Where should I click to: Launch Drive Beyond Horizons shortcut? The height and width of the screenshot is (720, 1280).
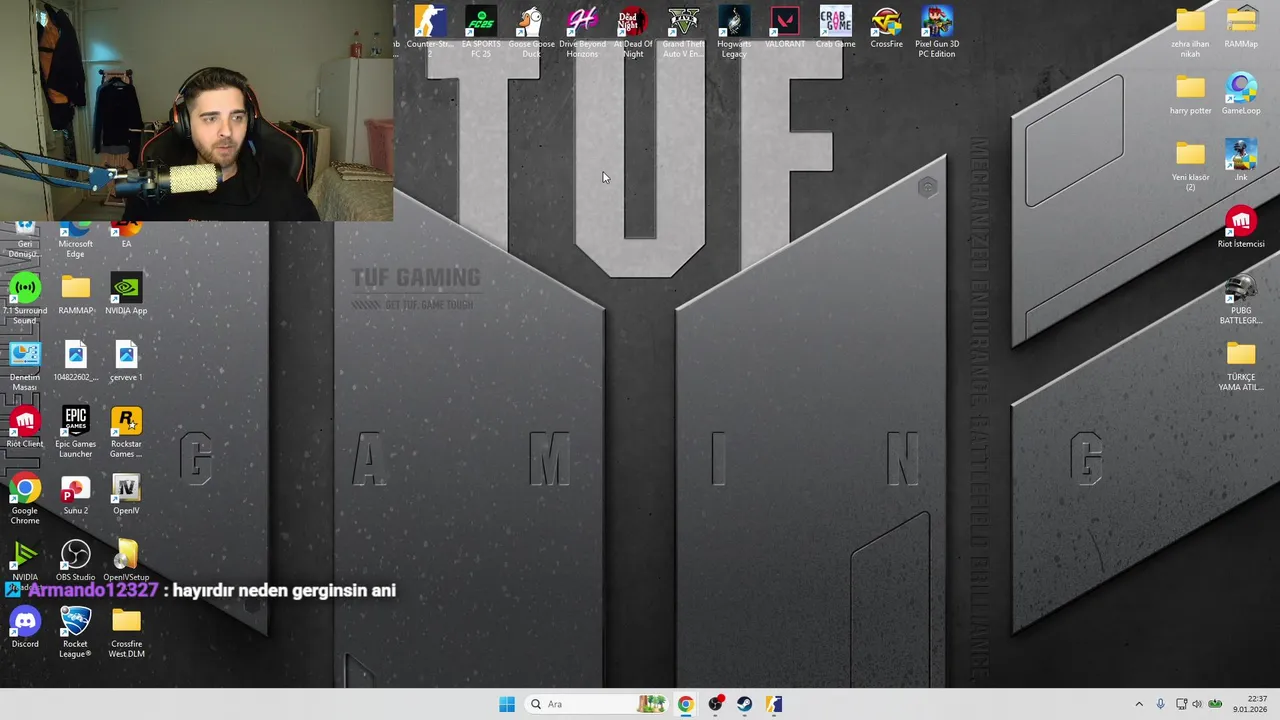(582, 30)
